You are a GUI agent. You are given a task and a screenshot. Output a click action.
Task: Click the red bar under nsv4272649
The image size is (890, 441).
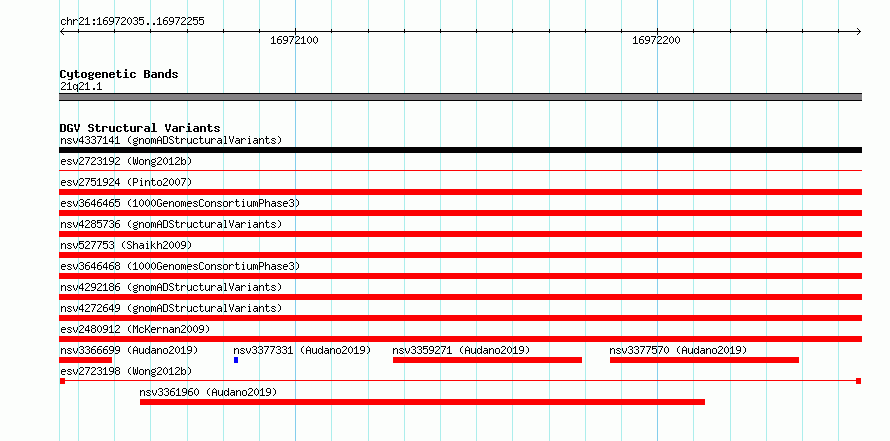pyautogui.click(x=460, y=318)
